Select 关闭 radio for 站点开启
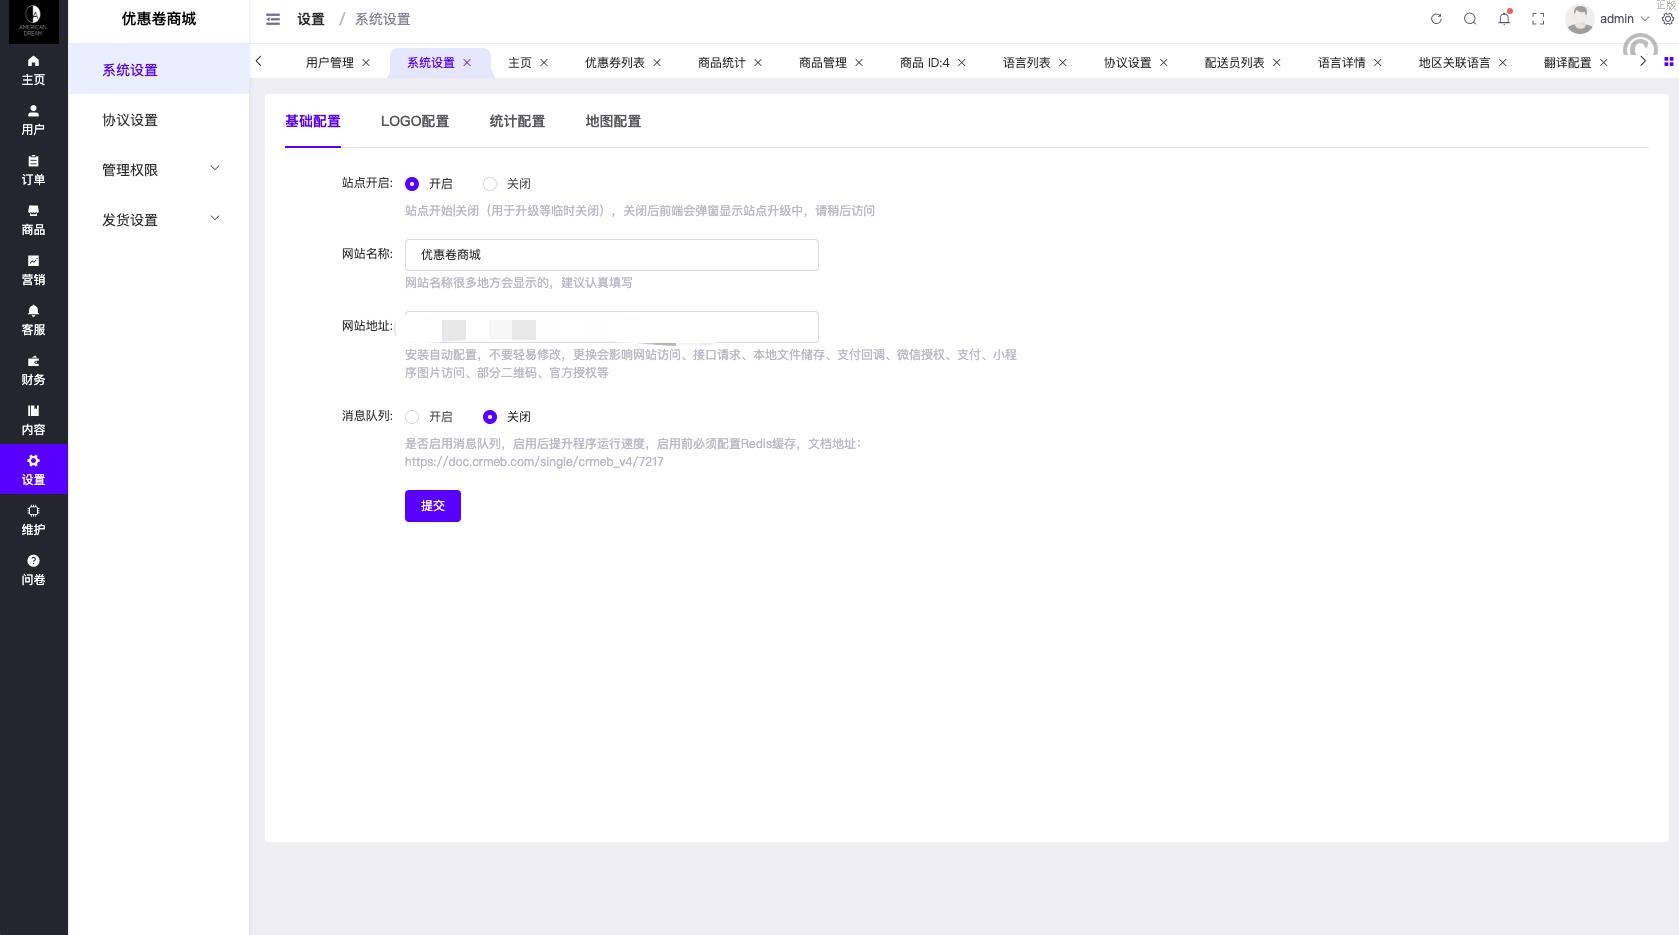The image size is (1679, 935). tap(490, 184)
